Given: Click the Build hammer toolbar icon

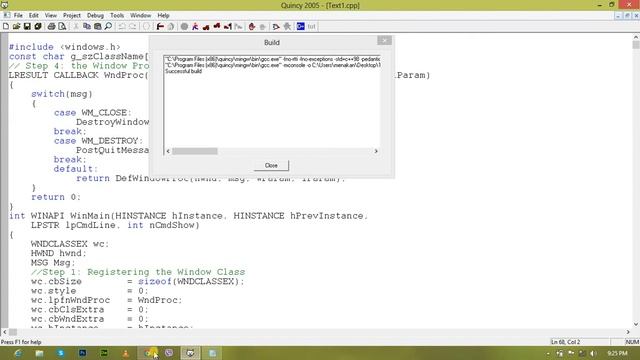Looking at the screenshot, I should [x=160, y=27].
